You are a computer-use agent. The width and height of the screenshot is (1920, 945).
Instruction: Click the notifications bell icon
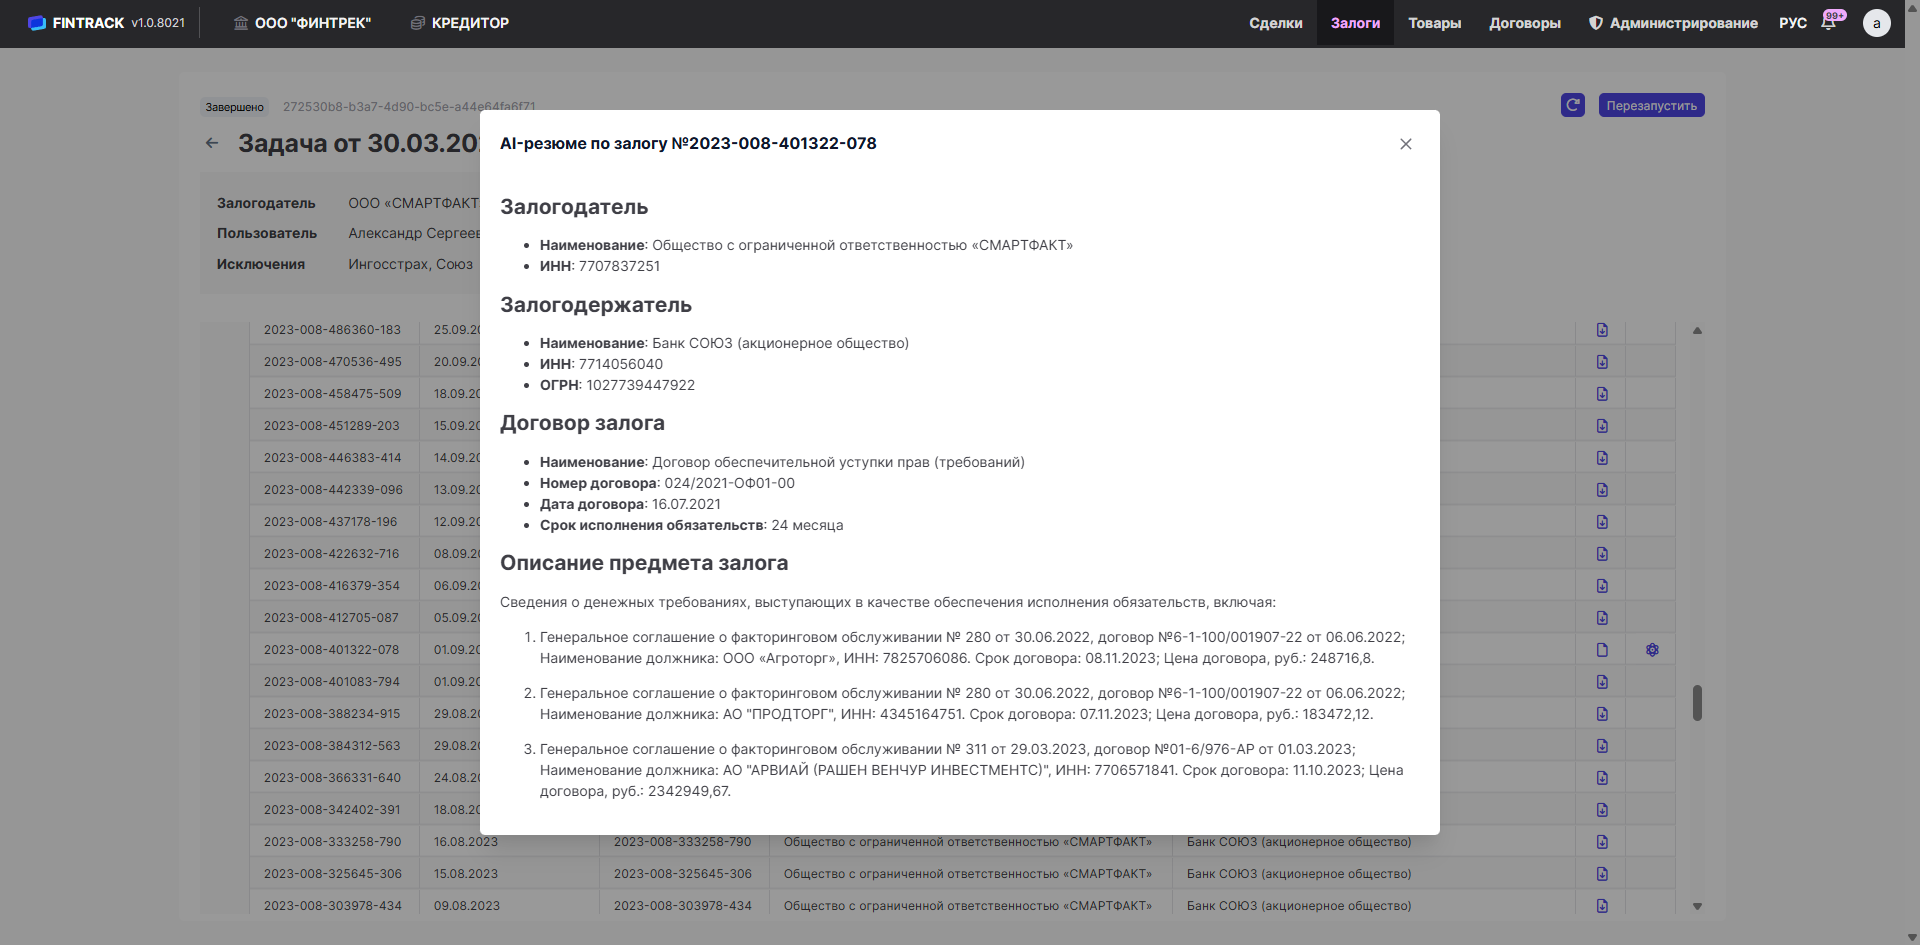(x=1829, y=23)
